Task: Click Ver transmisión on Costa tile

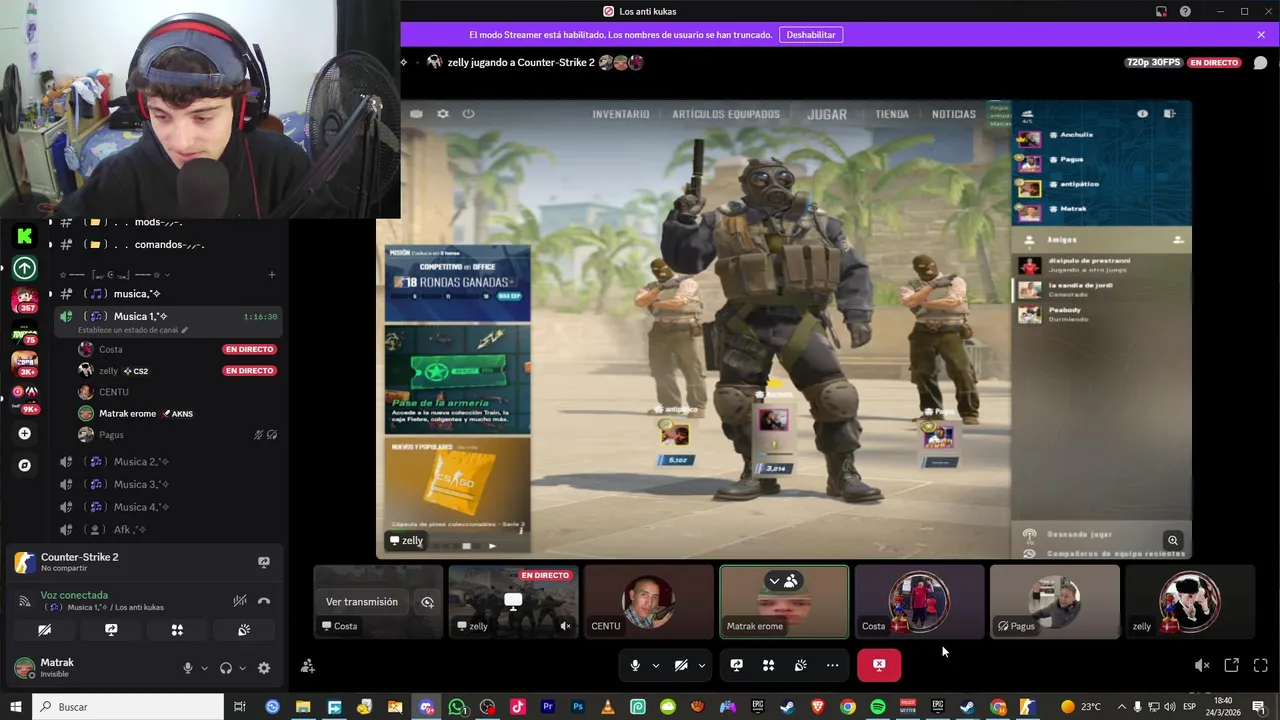Action: point(362,602)
